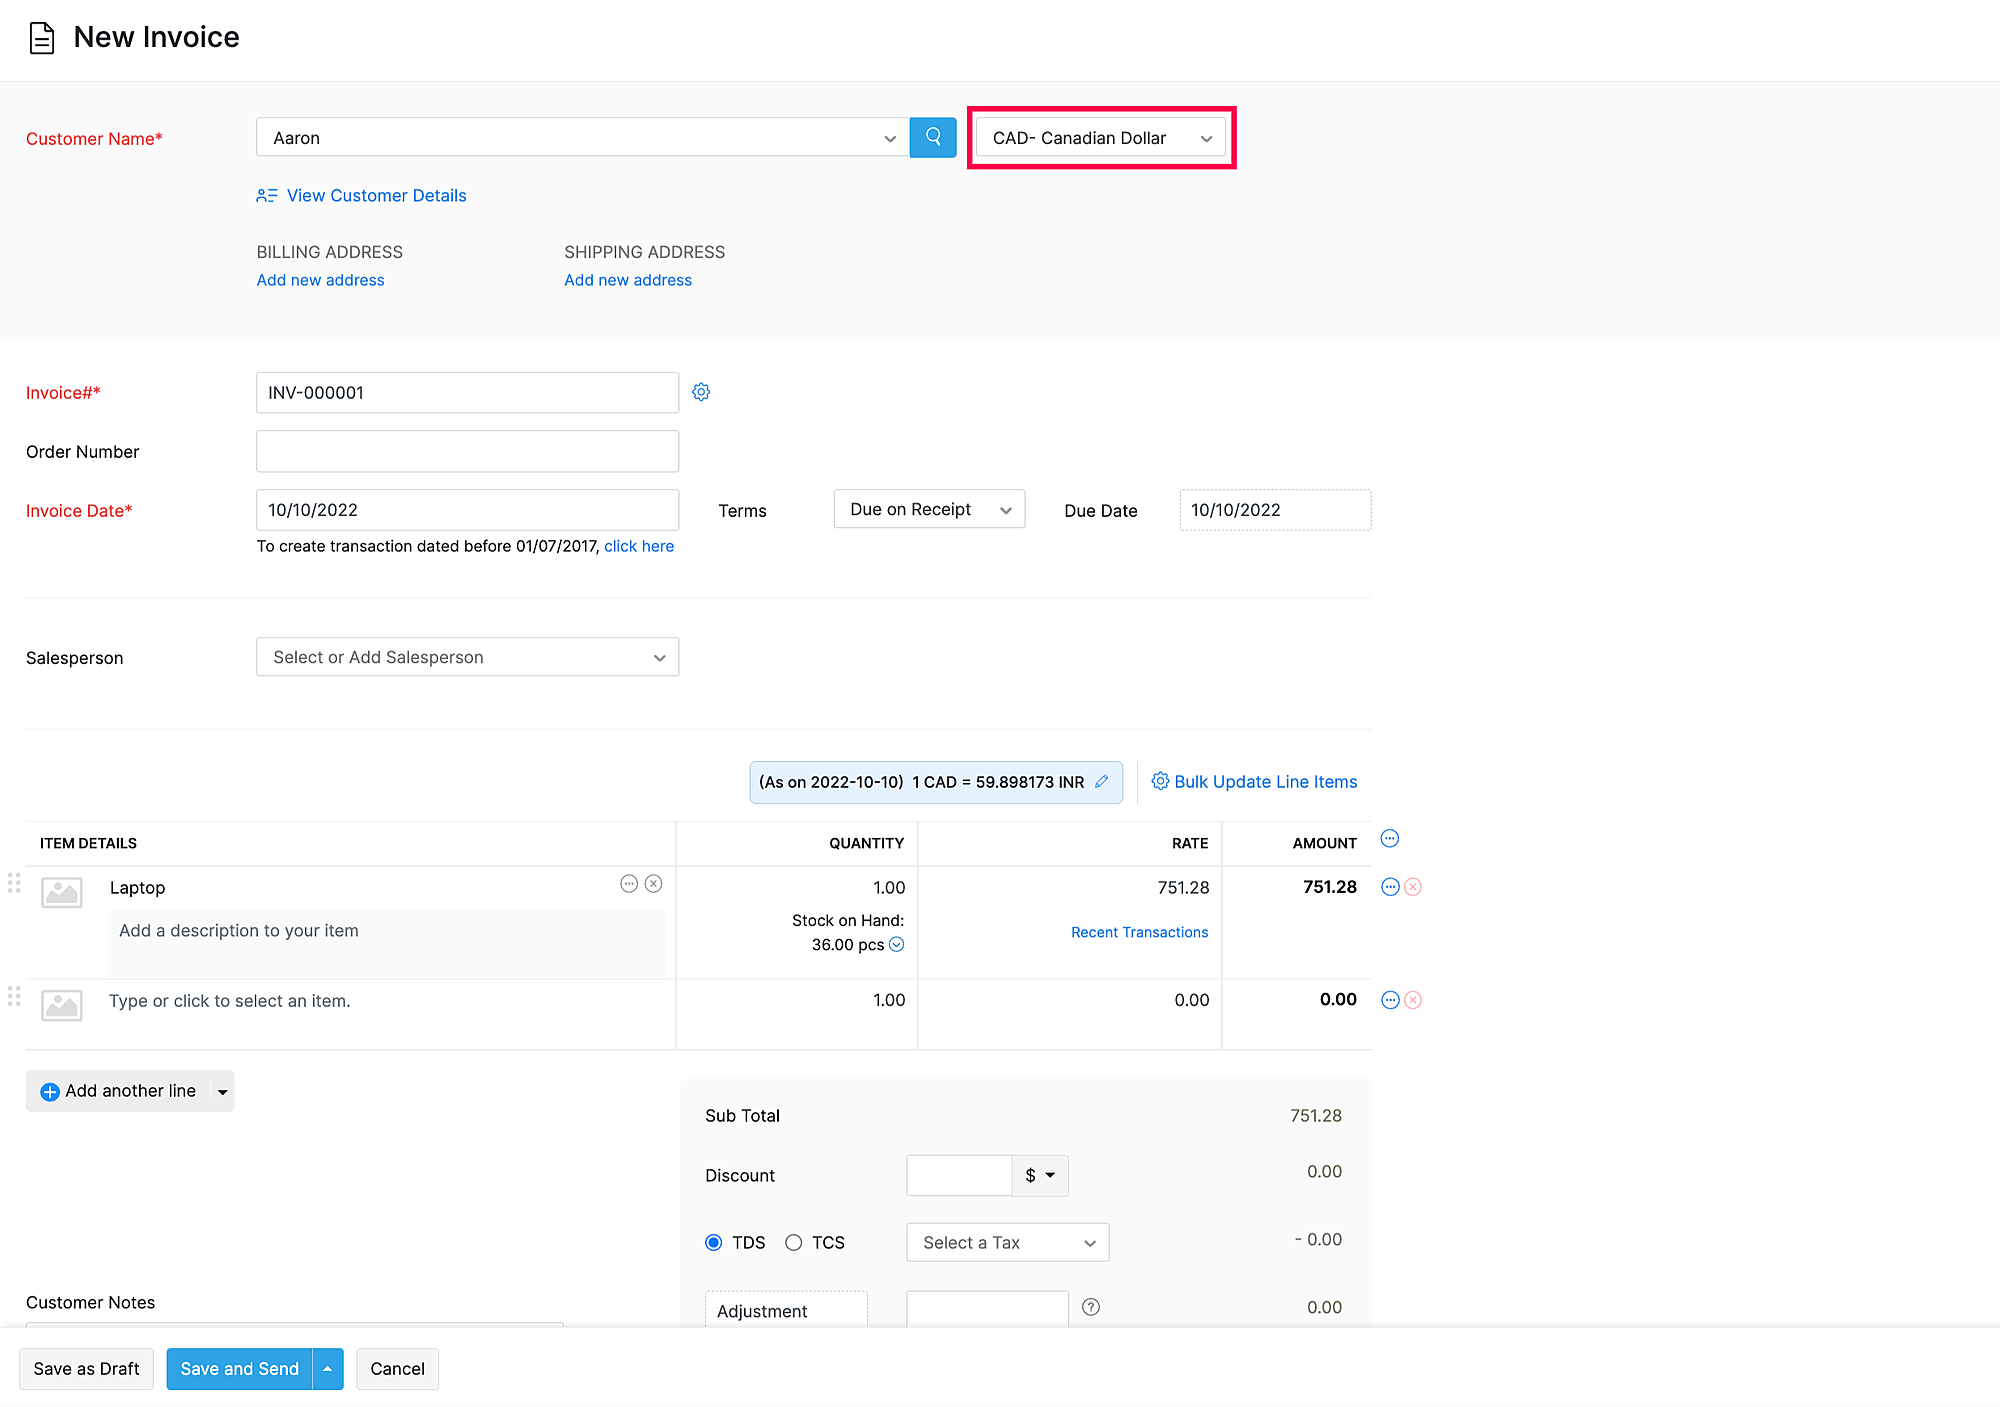Select the TCS radio button

[x=794, y=1243]
